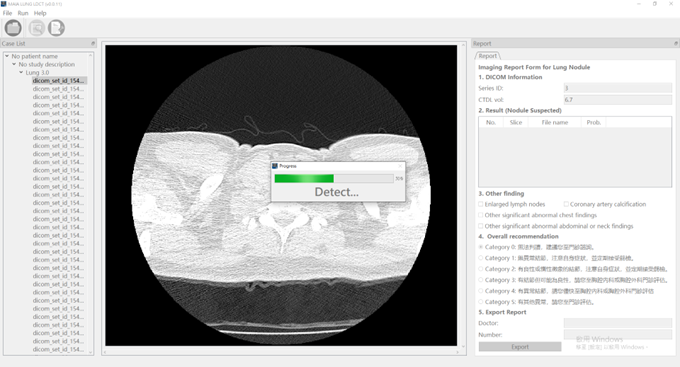This screenshot has height=367, width=680.
Task: Collapse the No patient name node
Action: [x=7, y=56]
